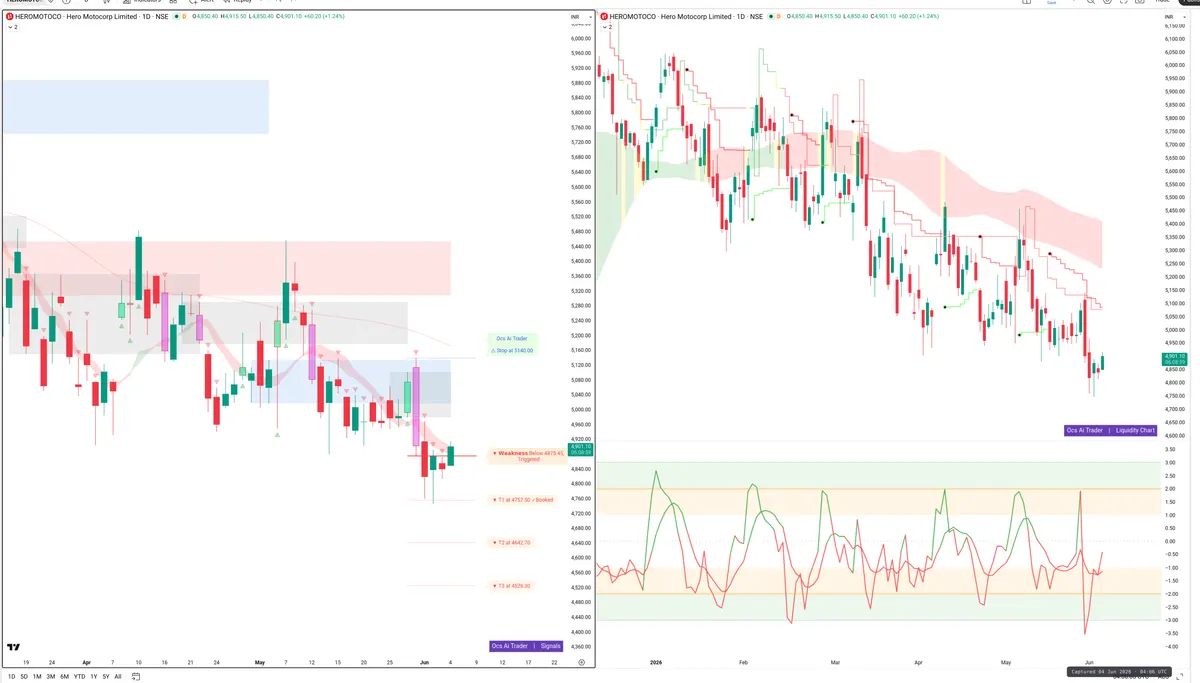The image size is (1200, 683).
Task: Select the 3M date range
Action: (50, 676)
